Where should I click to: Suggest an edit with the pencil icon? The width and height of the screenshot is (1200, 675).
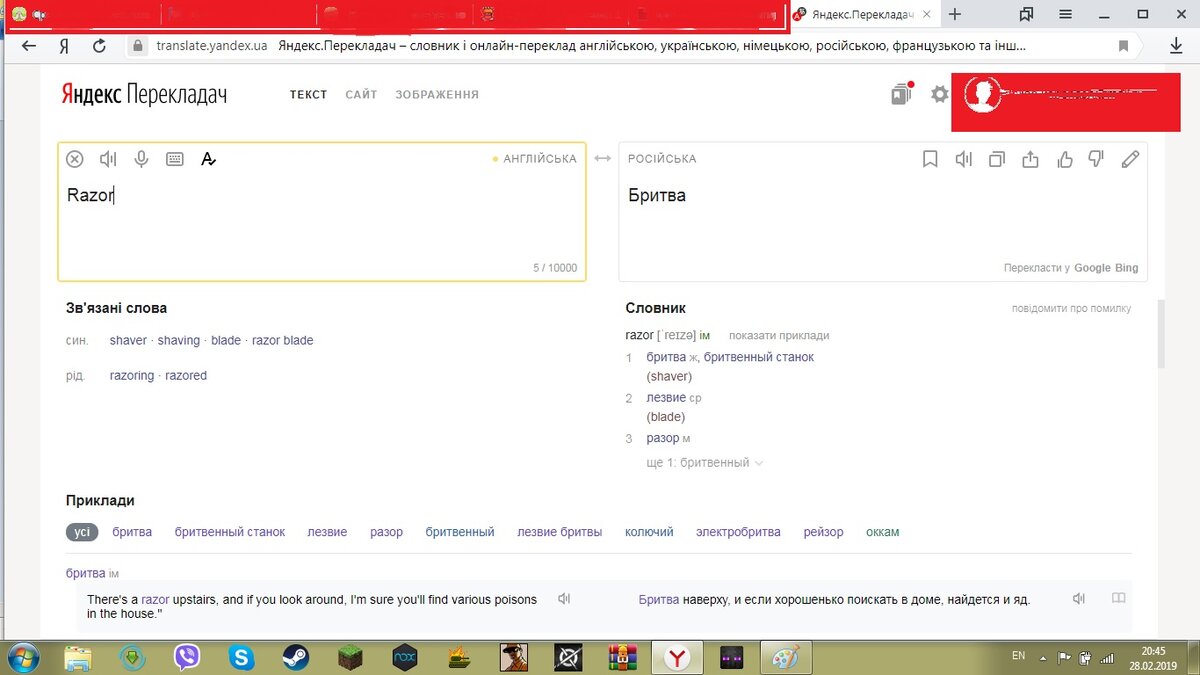pos(1130,159)
